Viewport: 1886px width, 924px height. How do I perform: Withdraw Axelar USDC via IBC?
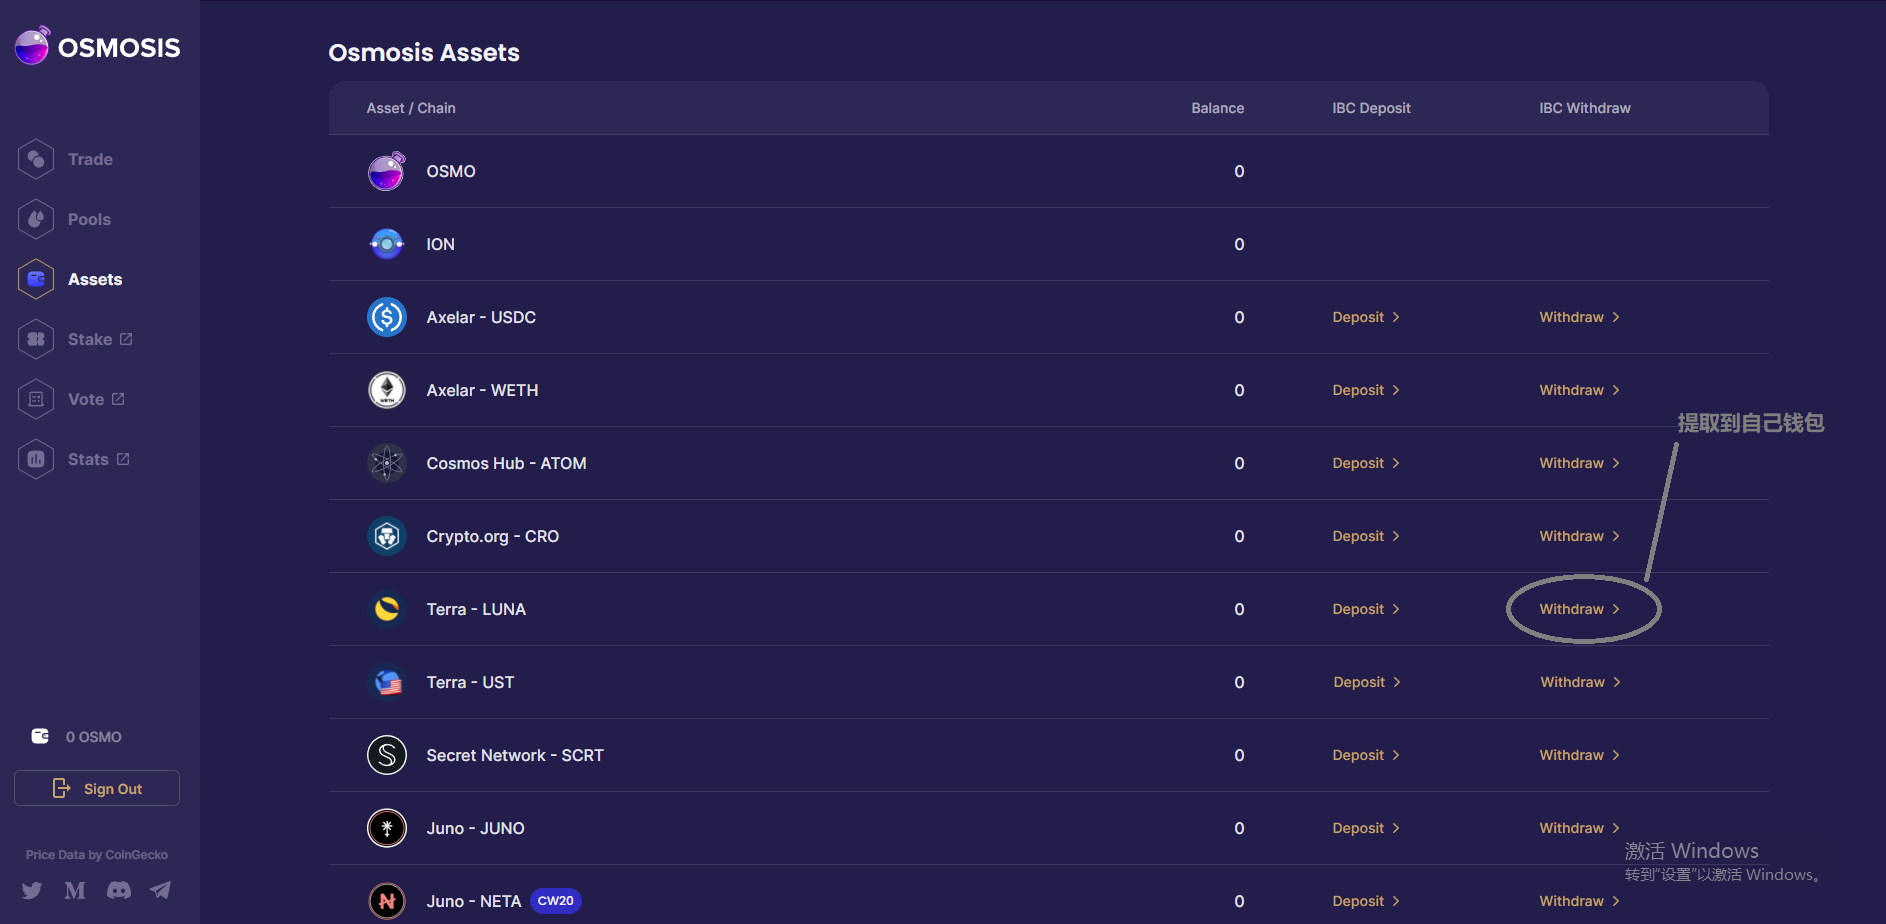pyautogui.click(x=1579, y=317)
